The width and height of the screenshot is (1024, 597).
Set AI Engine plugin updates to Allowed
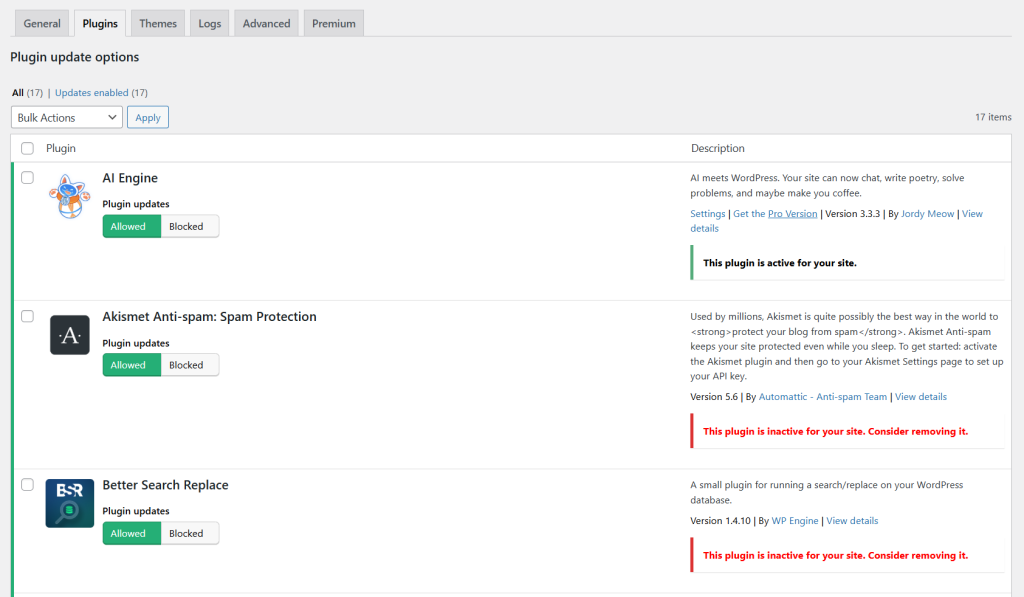pyautogui.click(x=131, y=227)
